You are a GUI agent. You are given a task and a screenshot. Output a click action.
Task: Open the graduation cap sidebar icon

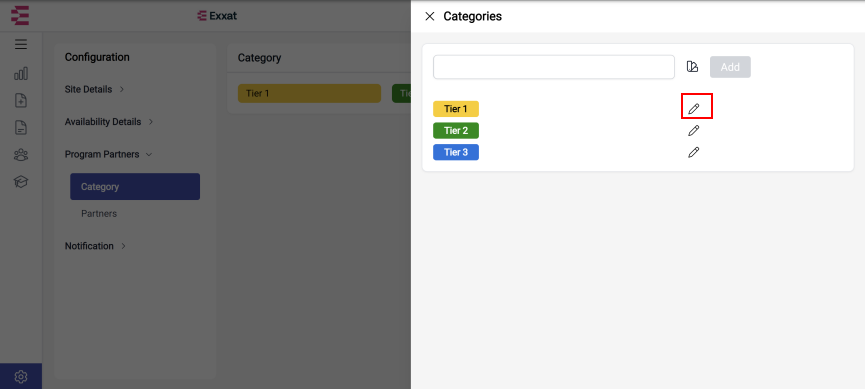click(21, 182)
